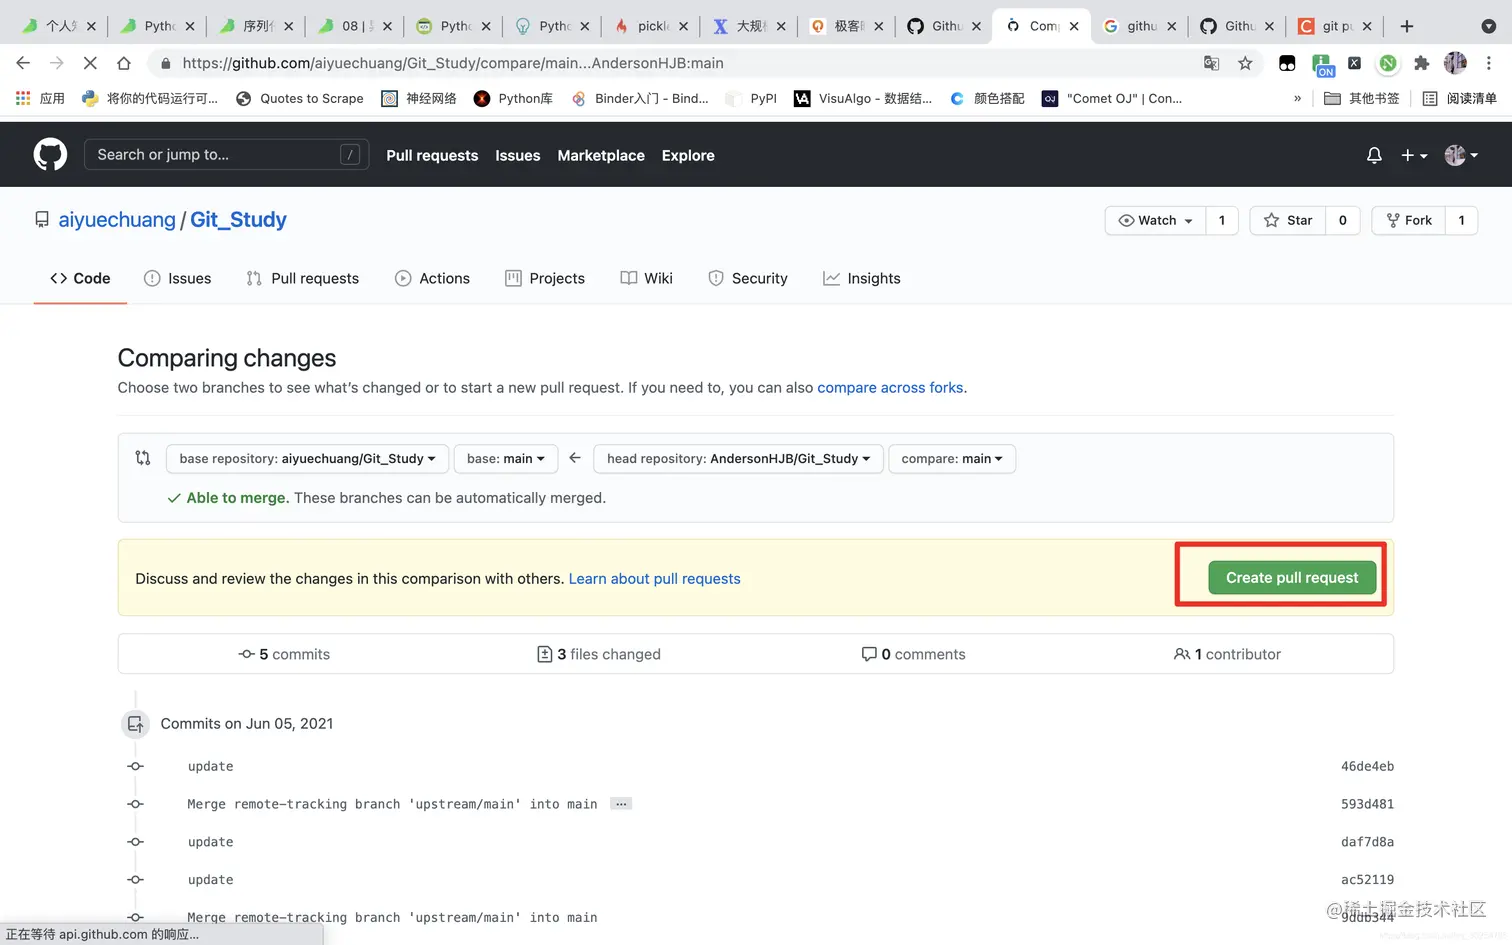Viewport: 1512px width, 945px height.
Task: Go to Marketplace
Action: (x=601, y=155)
